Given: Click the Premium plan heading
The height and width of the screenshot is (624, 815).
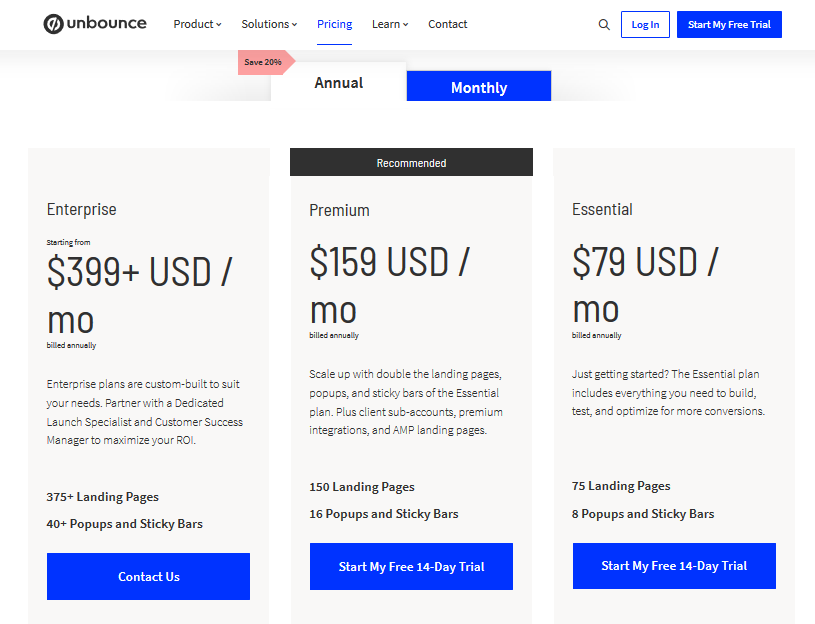Looking at the screenshot, I should pos(339,210).
